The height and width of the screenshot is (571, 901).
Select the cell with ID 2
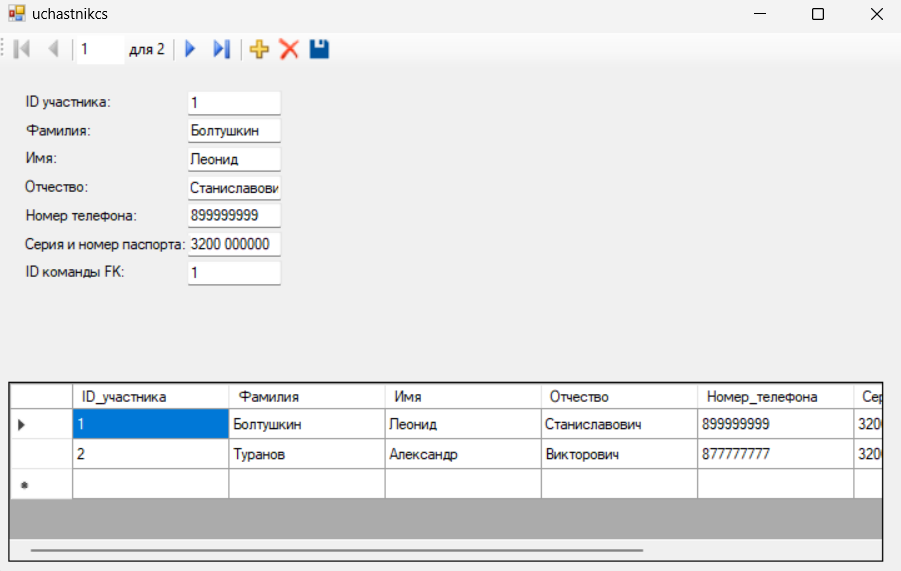(151, 454)
